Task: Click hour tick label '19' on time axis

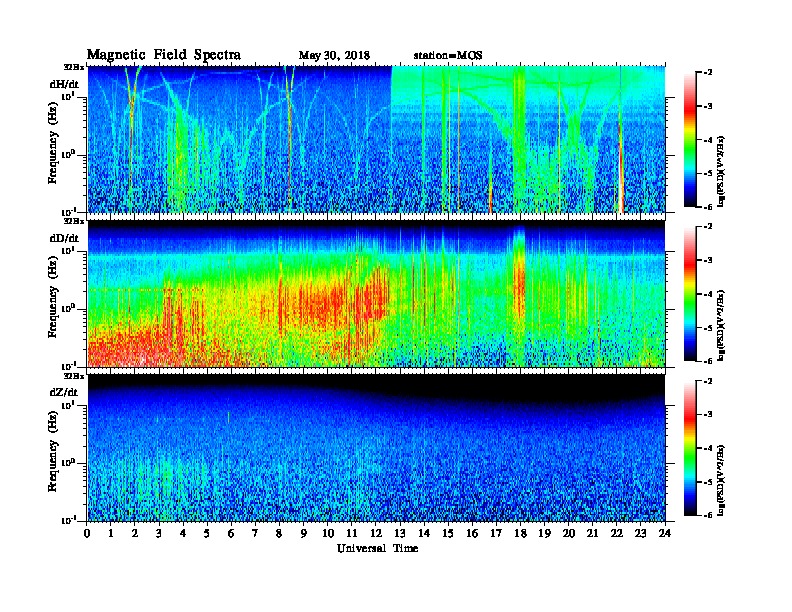Action: pyautogui.click(x=544, y=533)
